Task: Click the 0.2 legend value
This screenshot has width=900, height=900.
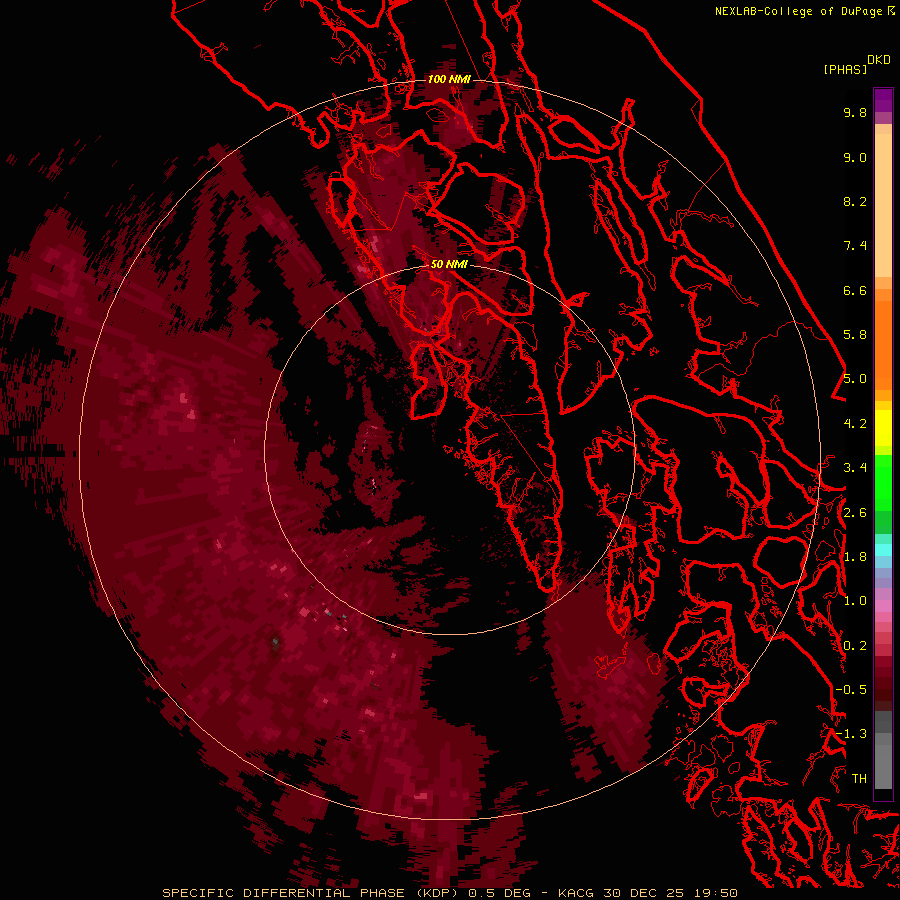Action: pos(855,646)
